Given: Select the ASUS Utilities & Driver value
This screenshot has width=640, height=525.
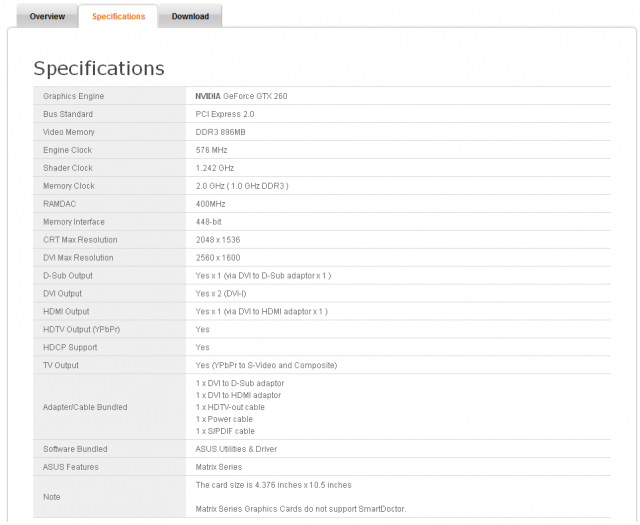Looking at the screenshot, I should tap(236, 449).
